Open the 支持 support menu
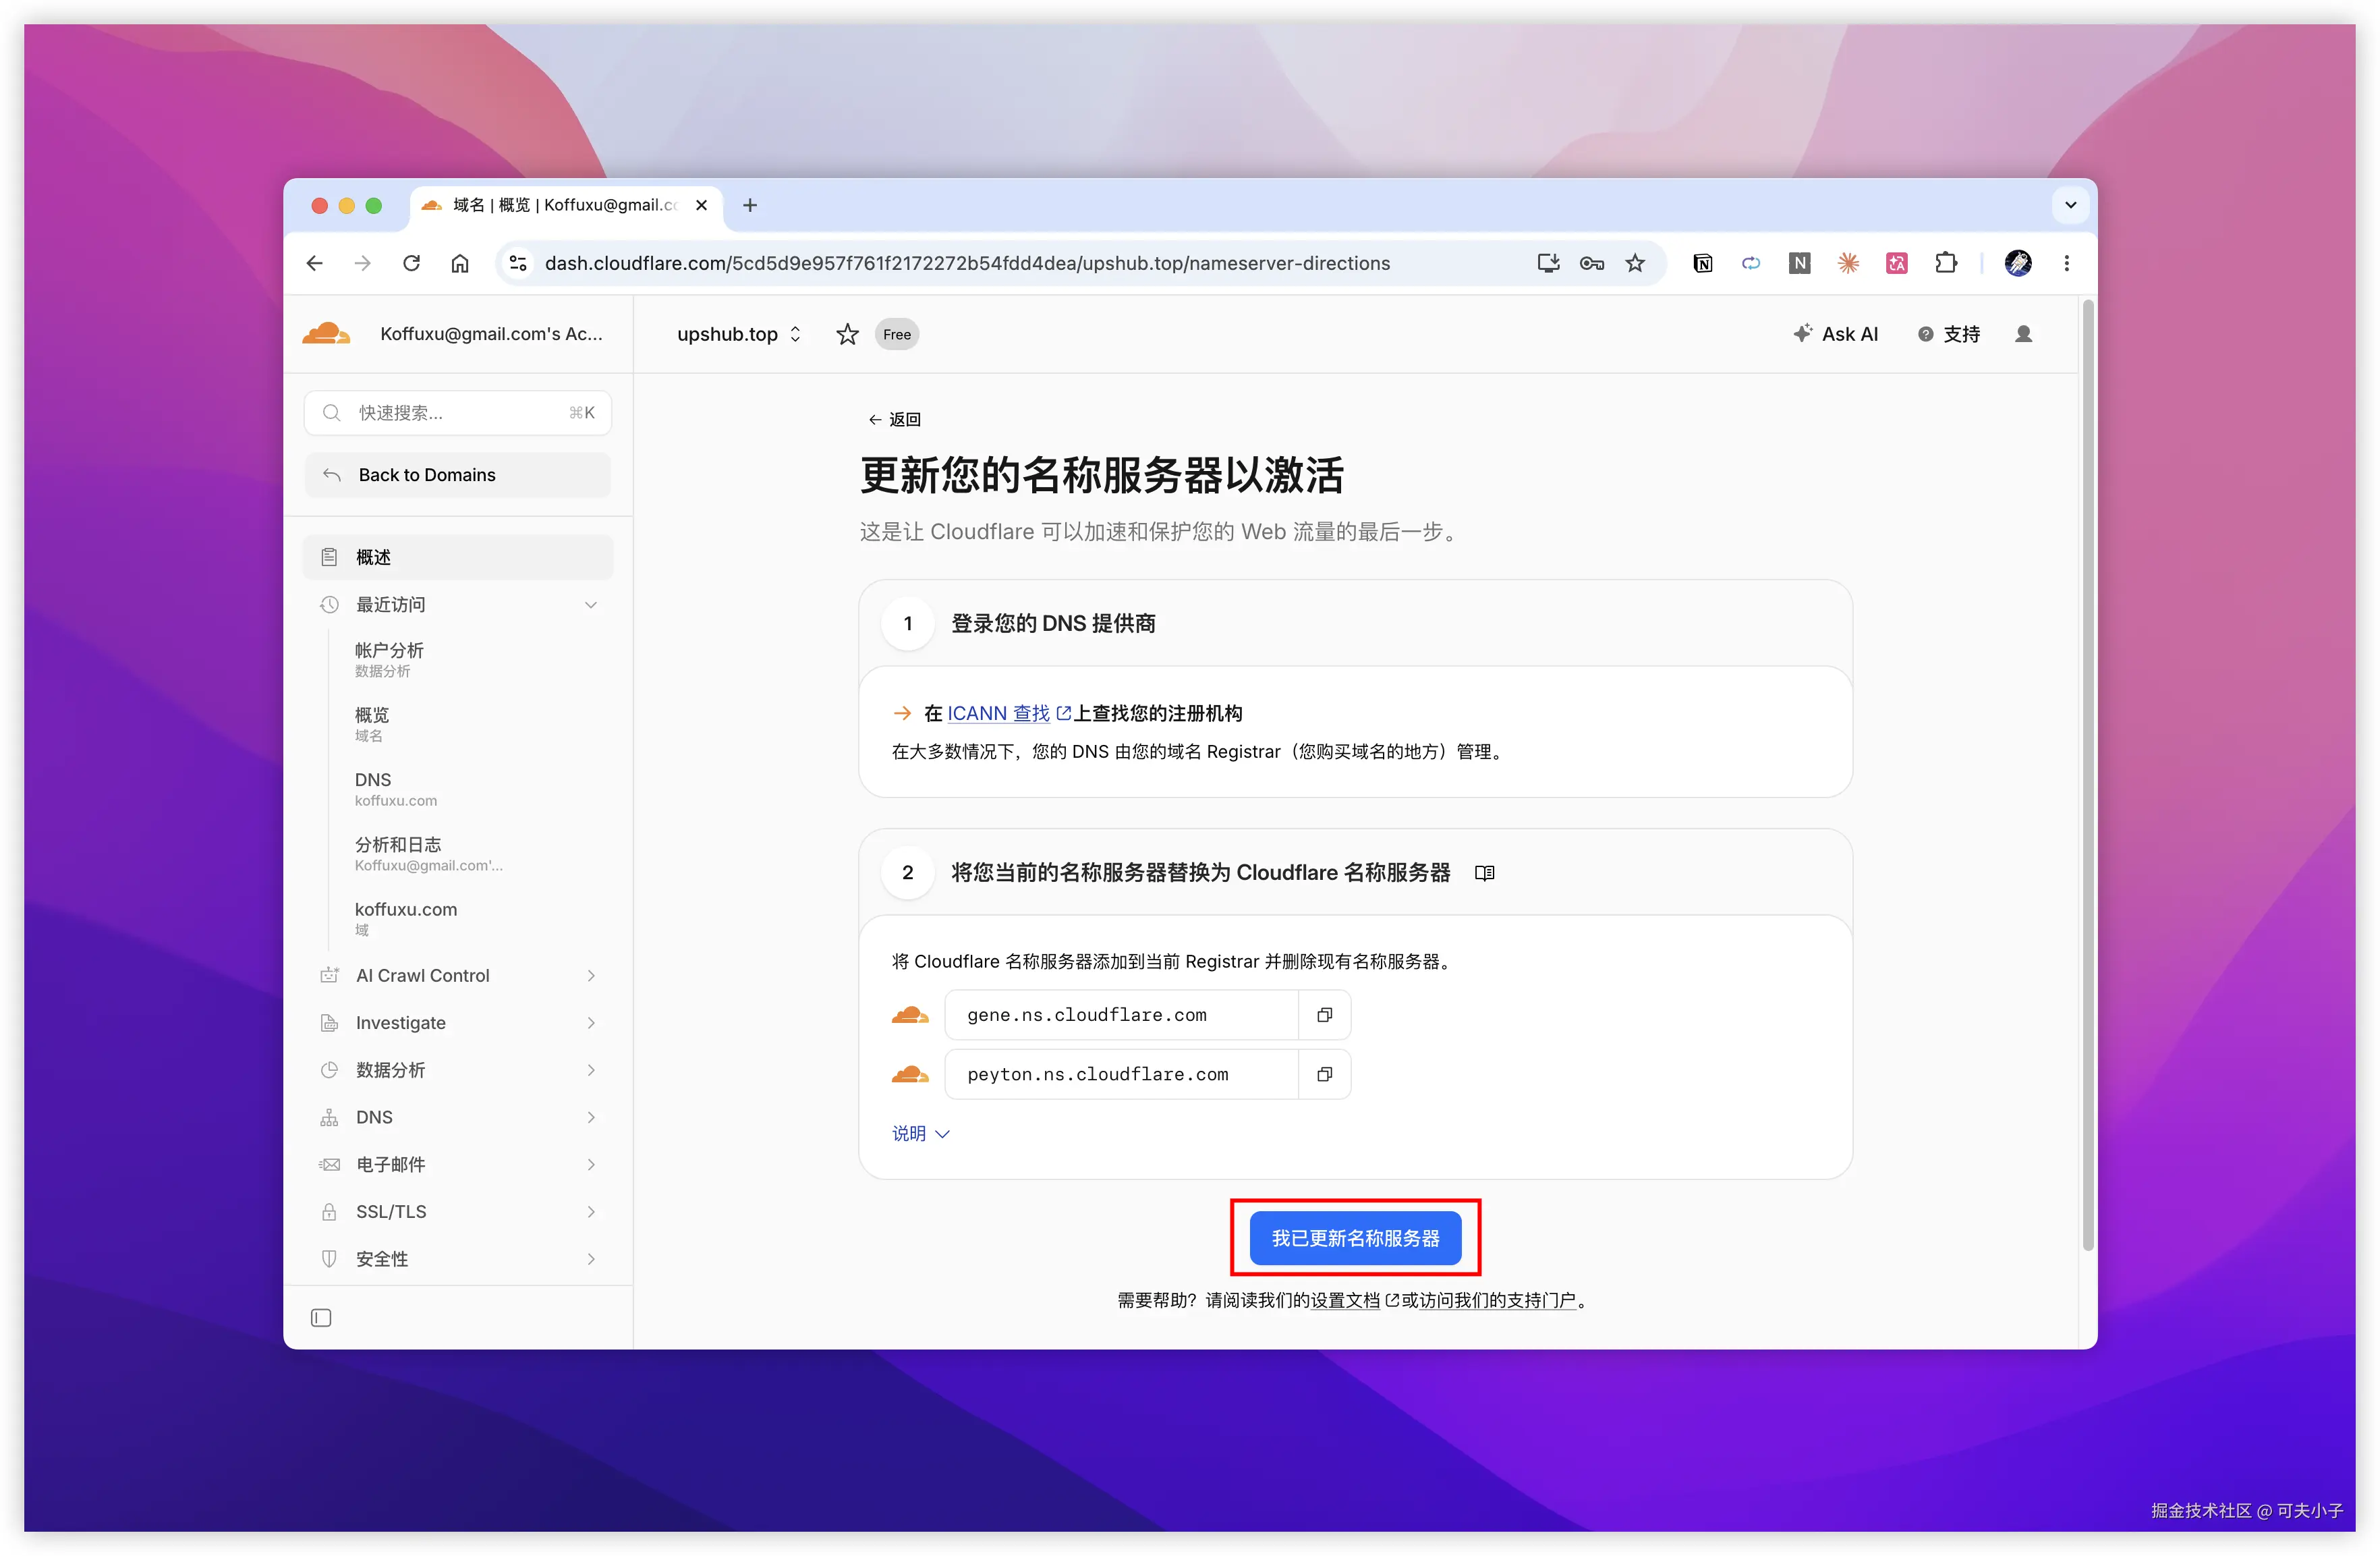 (x=1949, y=334)
